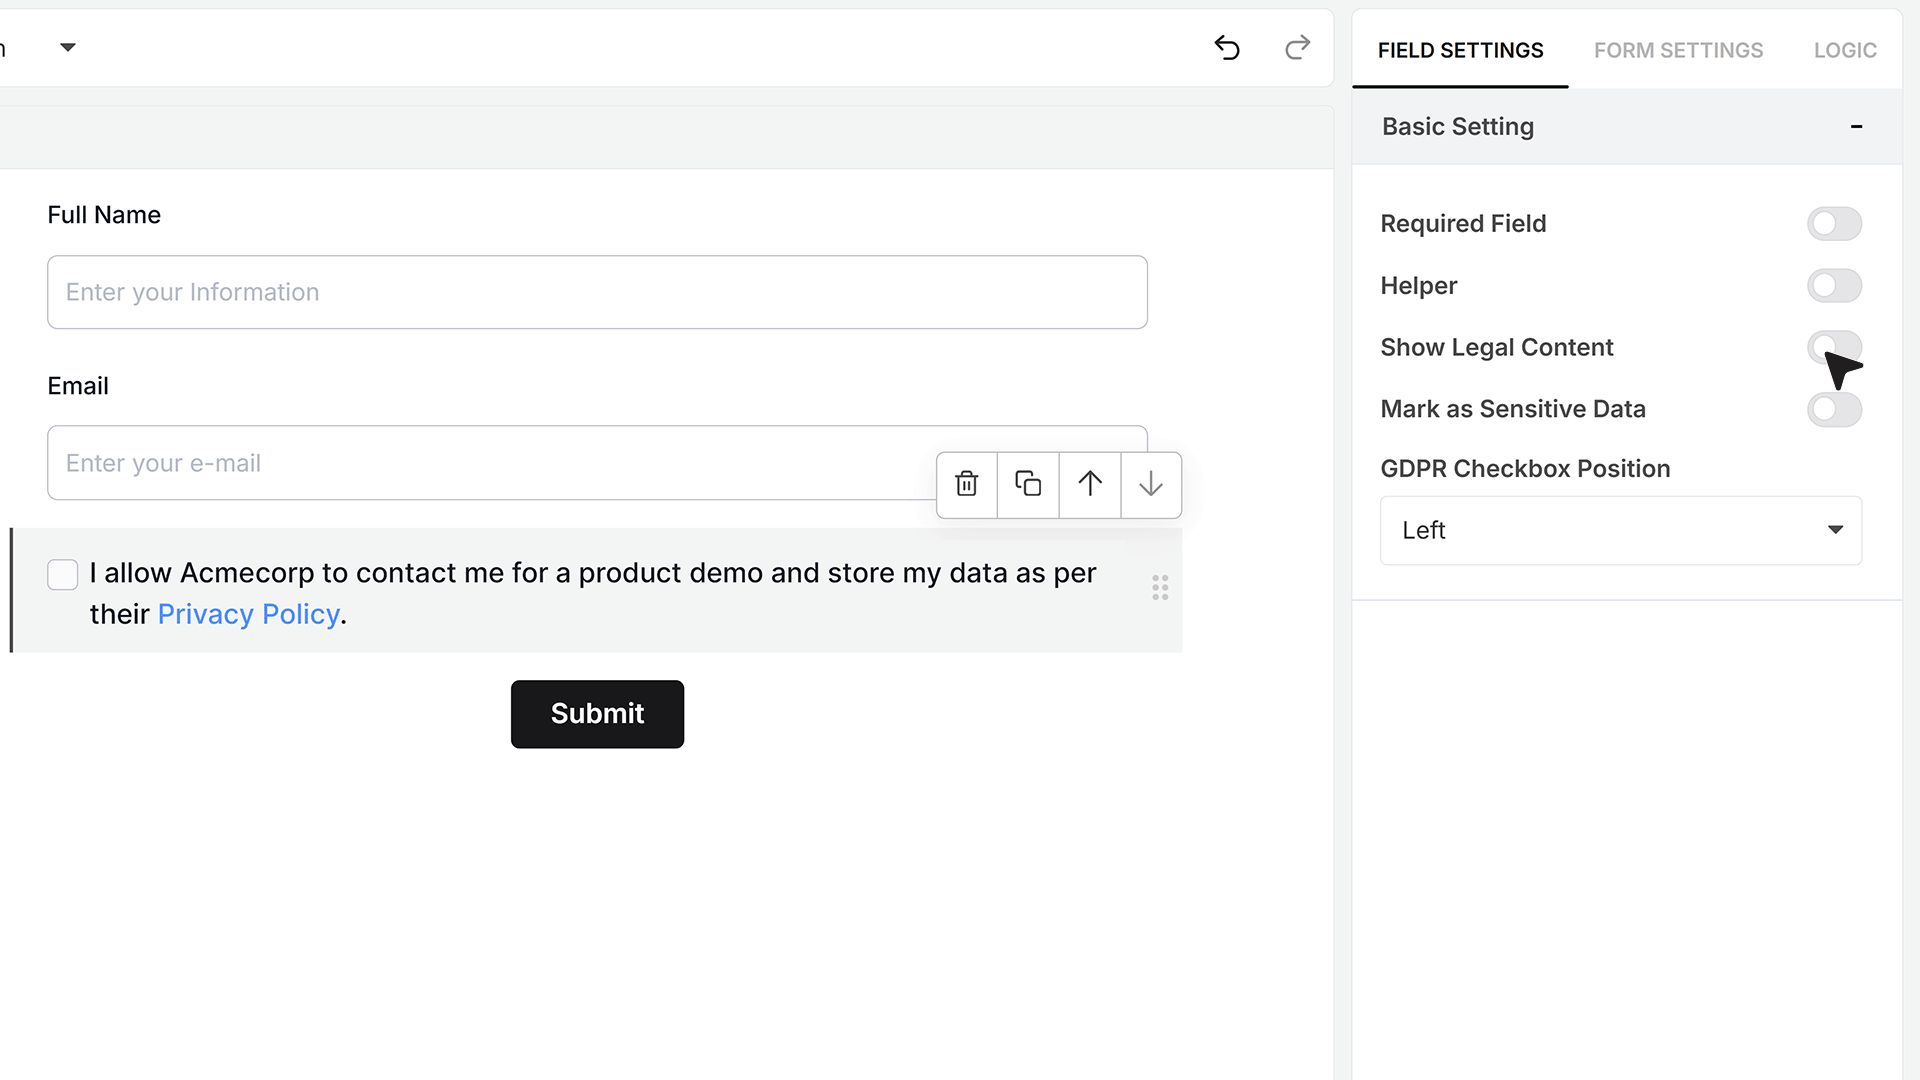Screen dimensions: 1920x1080
Task: Turn on the Helper toggle
Action: [1834, 285]
